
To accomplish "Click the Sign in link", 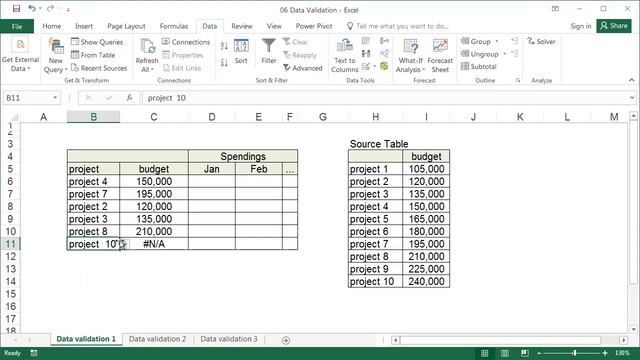I will click(x=580, y=26).
